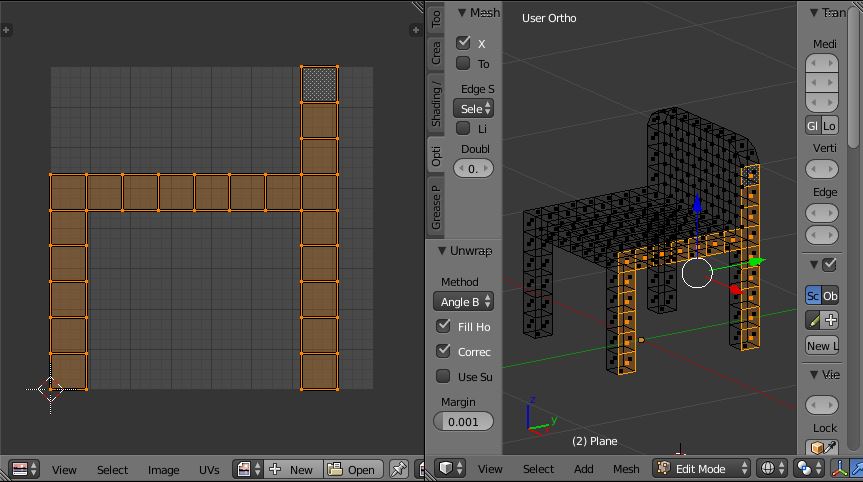Open Select menu in 3D view header
The height and width of the screenshot is (482, 863).
[x=538, y=469]
